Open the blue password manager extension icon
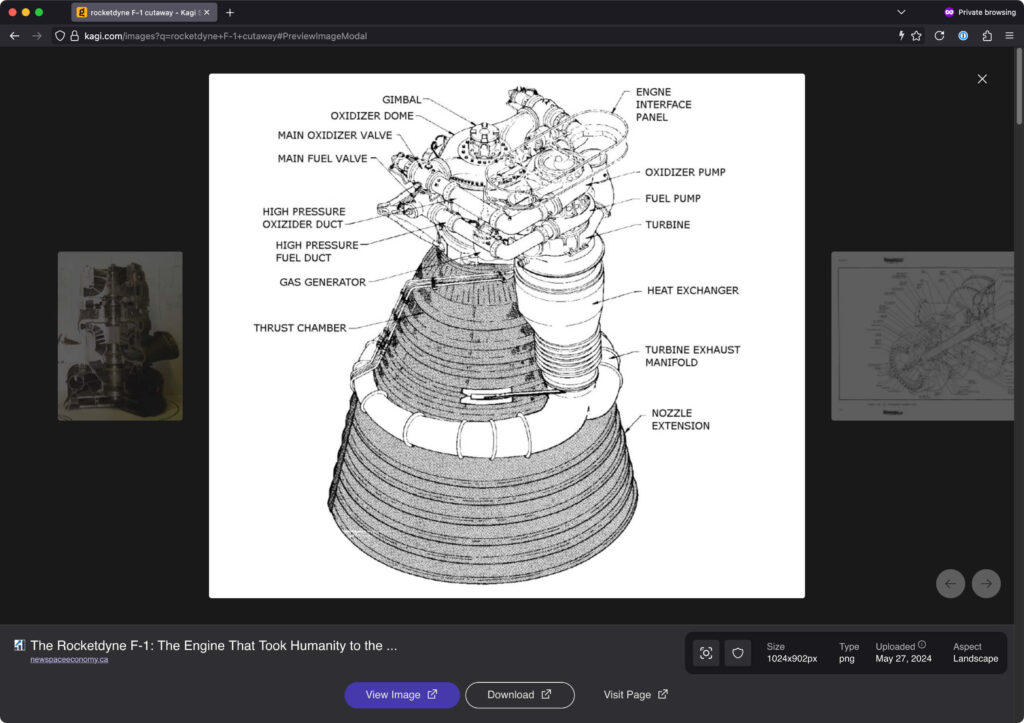 click(x=963, y=36)
